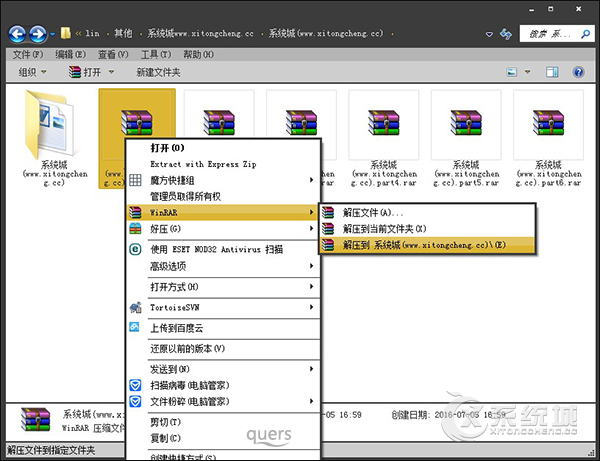The image size is (600, 461).
Task: Click the highlighted selected rar archive icon
Action: 137,122
